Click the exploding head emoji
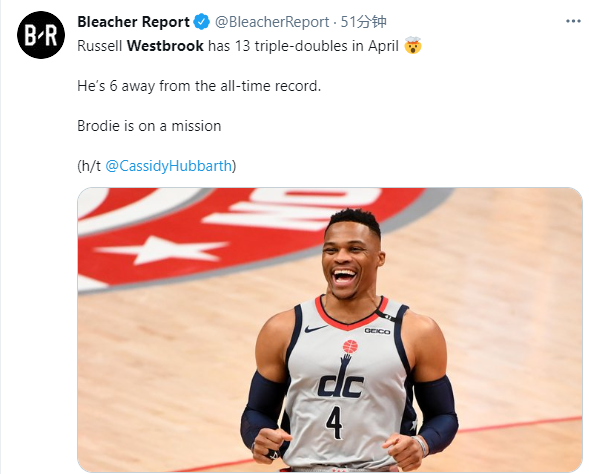Viewport: 589px width, 474px height. tap(413, 45)
